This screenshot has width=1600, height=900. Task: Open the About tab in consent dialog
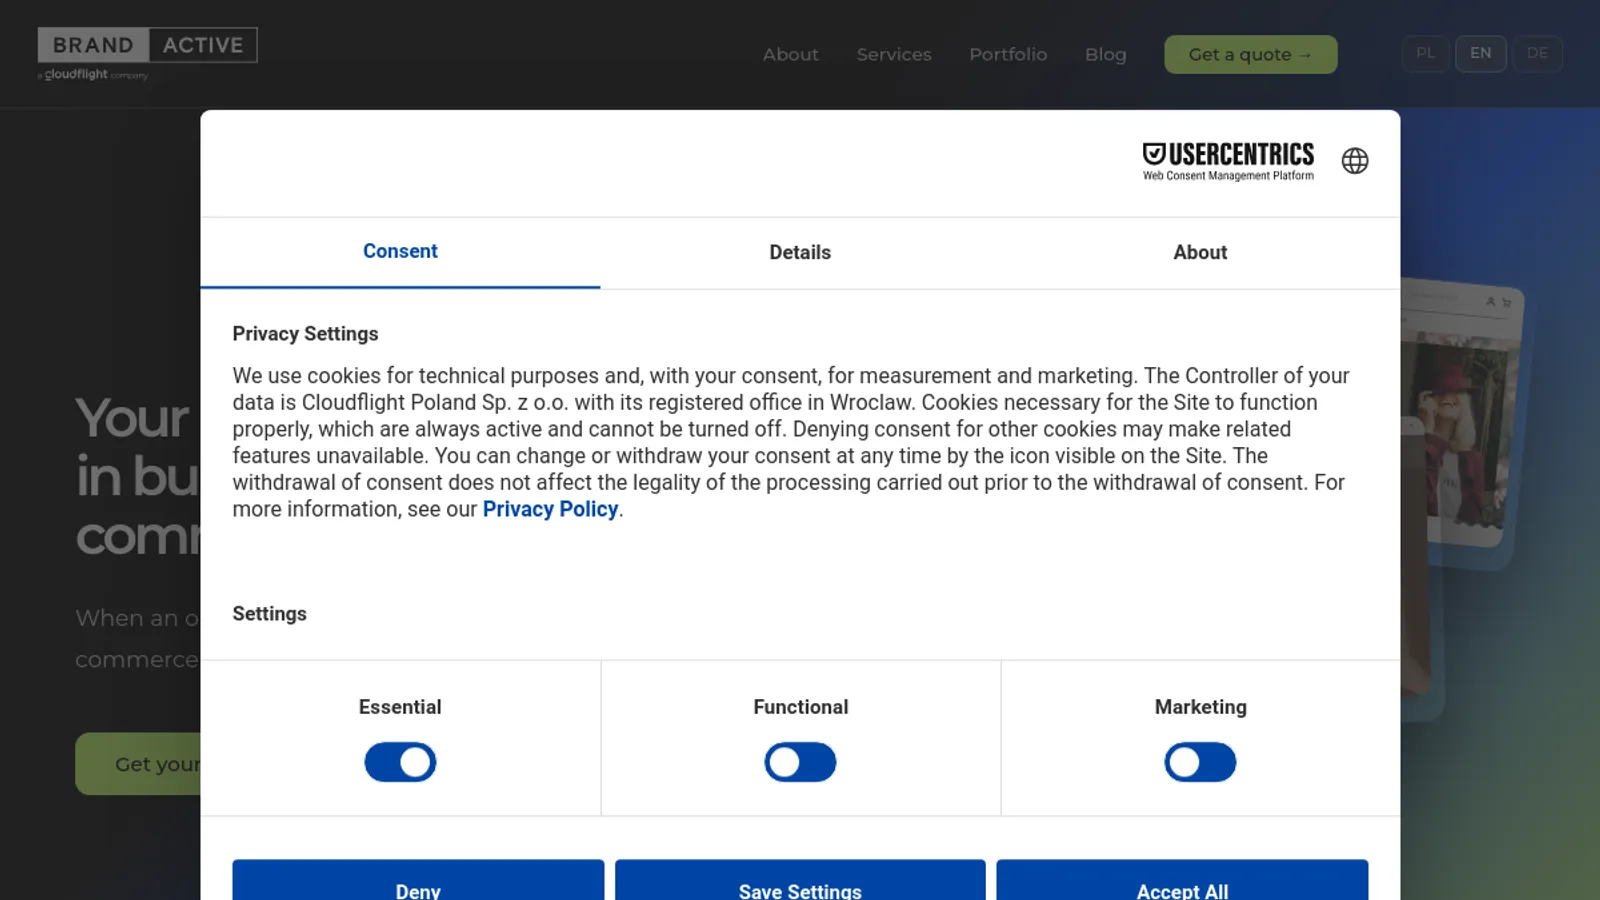tap(1200, 252)
